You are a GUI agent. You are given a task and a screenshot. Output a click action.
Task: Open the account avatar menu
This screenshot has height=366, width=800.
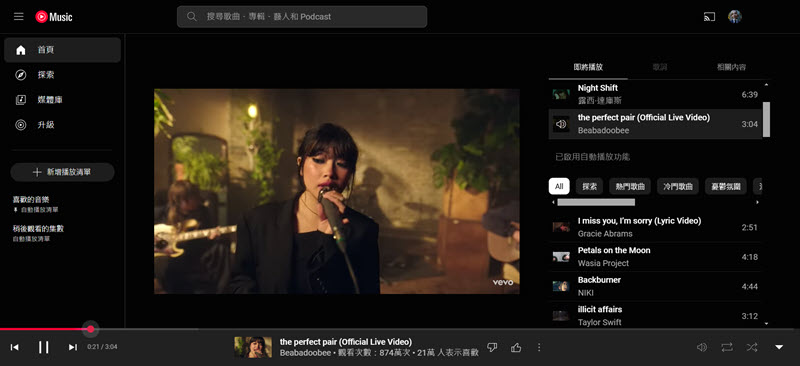coord(735,17)
